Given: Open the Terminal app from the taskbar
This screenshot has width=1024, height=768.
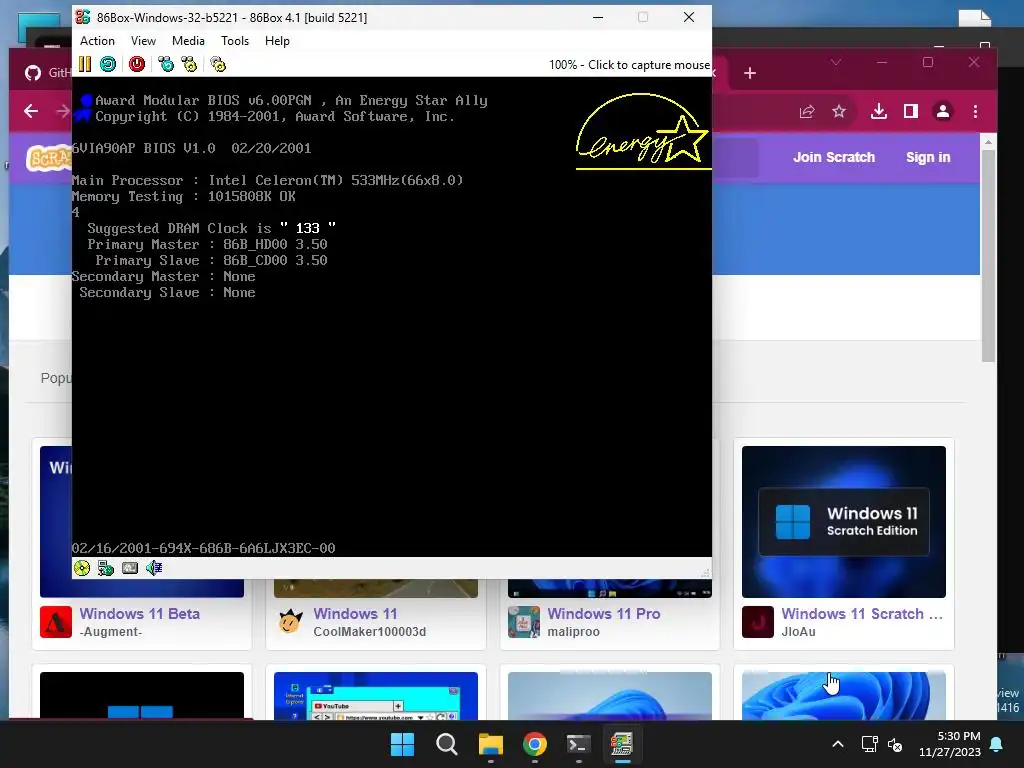Looking at the screenshot, I should [579, 744].
